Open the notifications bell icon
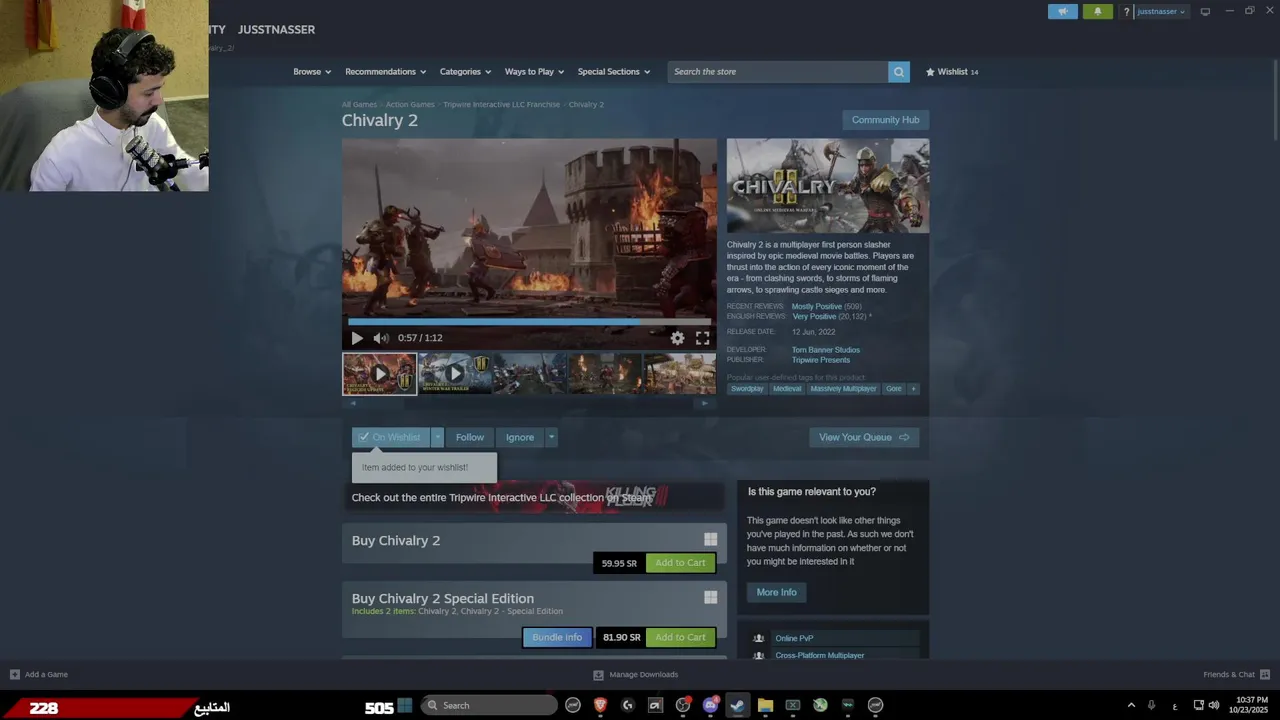Viewport: 1280px width, 720px height. click(1097, 12)
